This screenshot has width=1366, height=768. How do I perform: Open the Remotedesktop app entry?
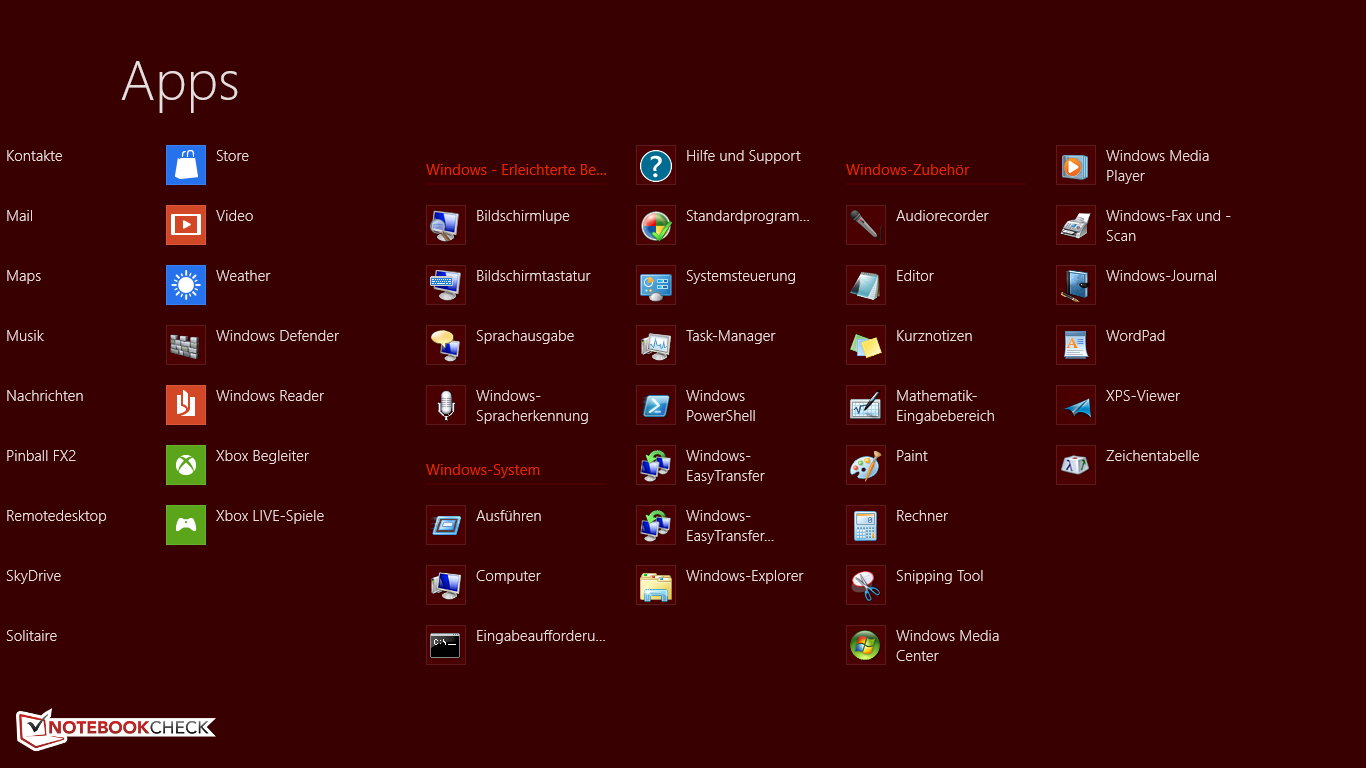tap(56, 516)
